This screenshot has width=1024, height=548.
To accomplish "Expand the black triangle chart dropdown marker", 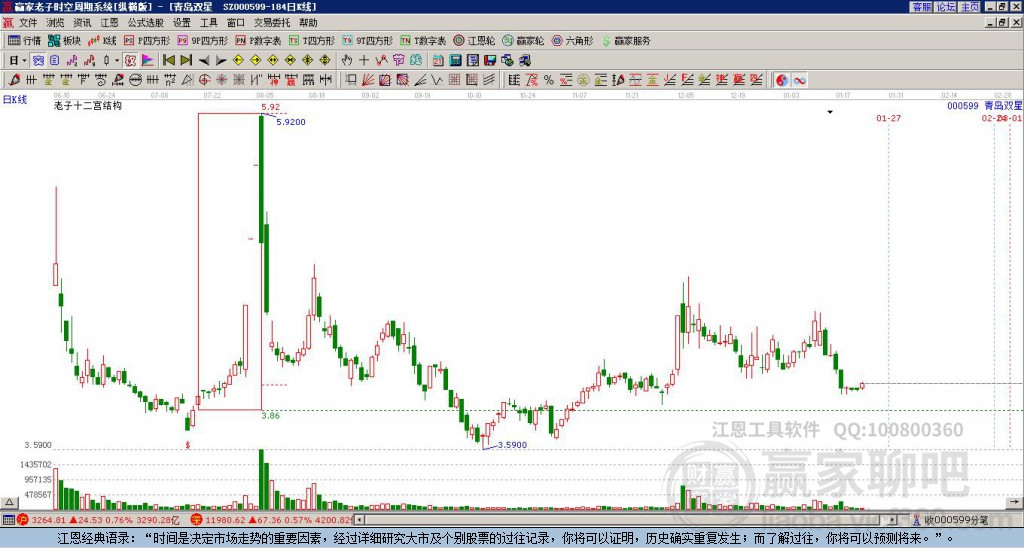I will click(829, 113).
